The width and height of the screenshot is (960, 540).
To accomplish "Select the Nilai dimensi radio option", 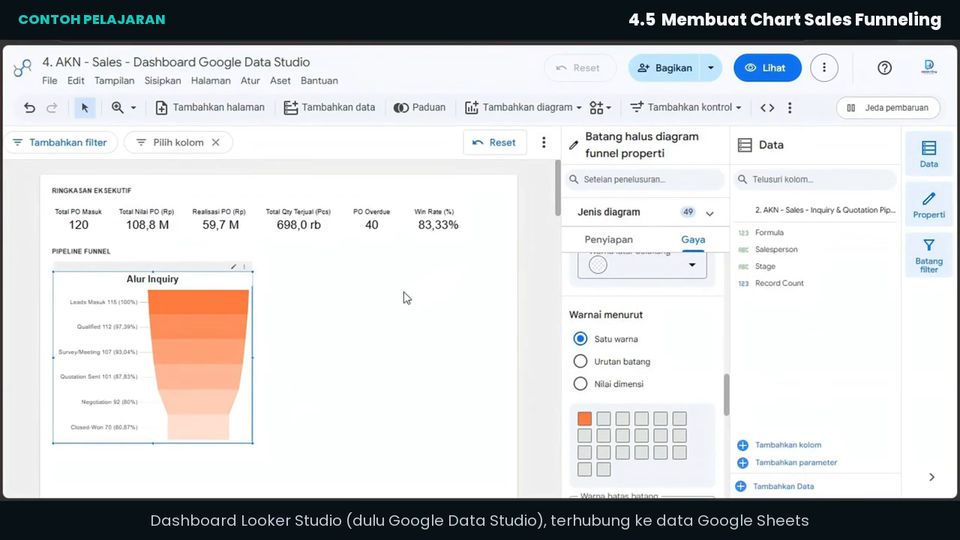I will click(x=580, y=384).
